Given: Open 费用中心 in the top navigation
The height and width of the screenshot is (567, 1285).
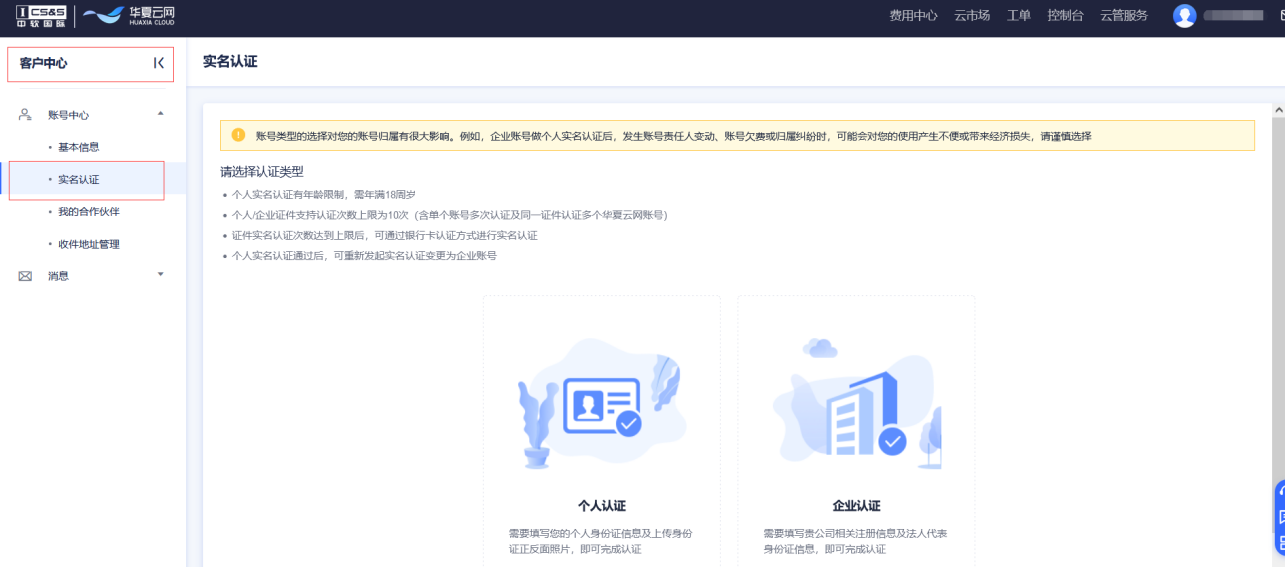Looking at the screenshot, I should [913, 16].
